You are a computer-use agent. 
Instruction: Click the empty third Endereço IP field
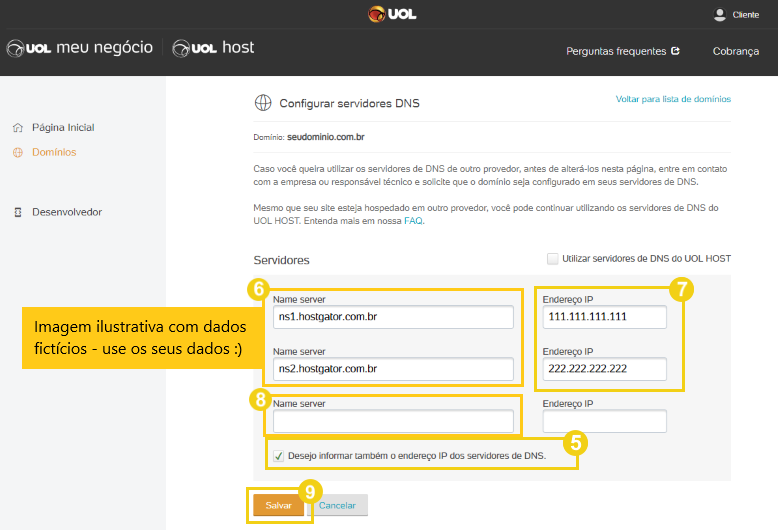tap(604, 421)
